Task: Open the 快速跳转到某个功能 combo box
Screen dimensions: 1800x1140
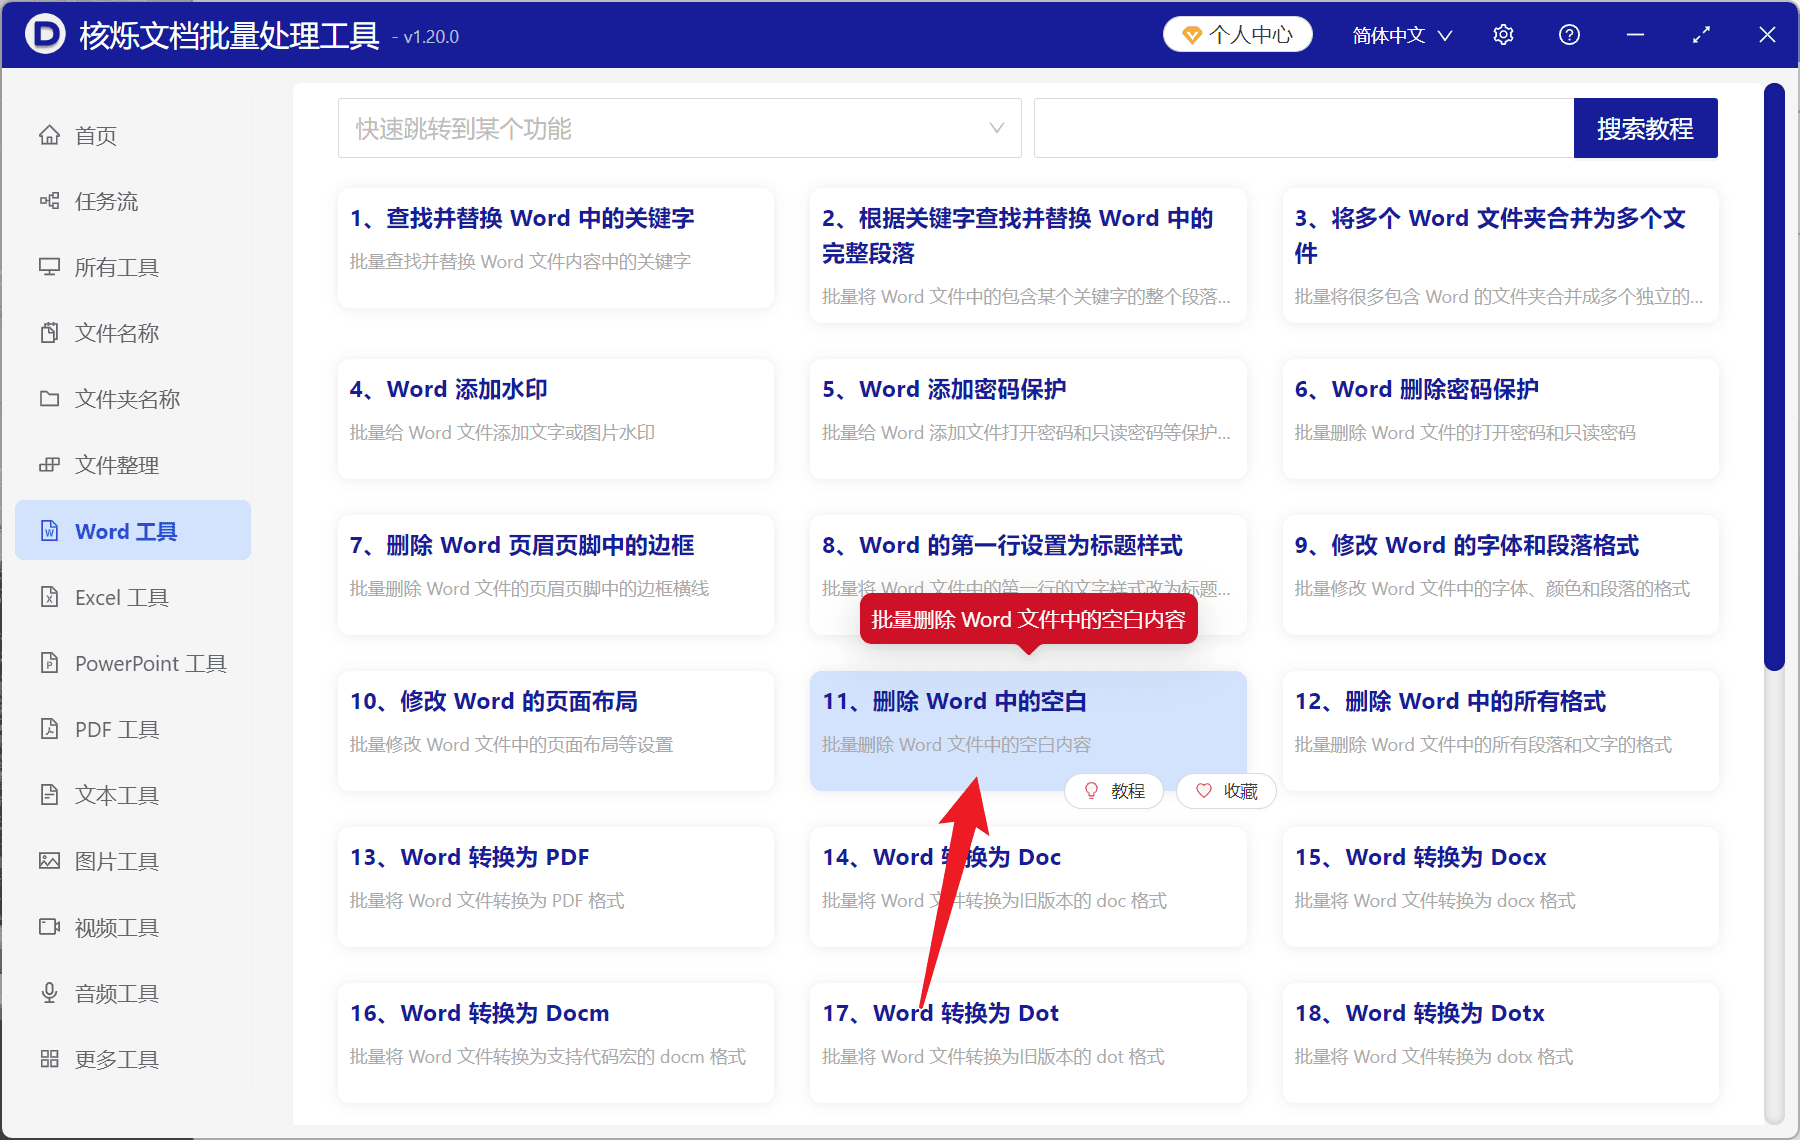Action: pos(679,128)
